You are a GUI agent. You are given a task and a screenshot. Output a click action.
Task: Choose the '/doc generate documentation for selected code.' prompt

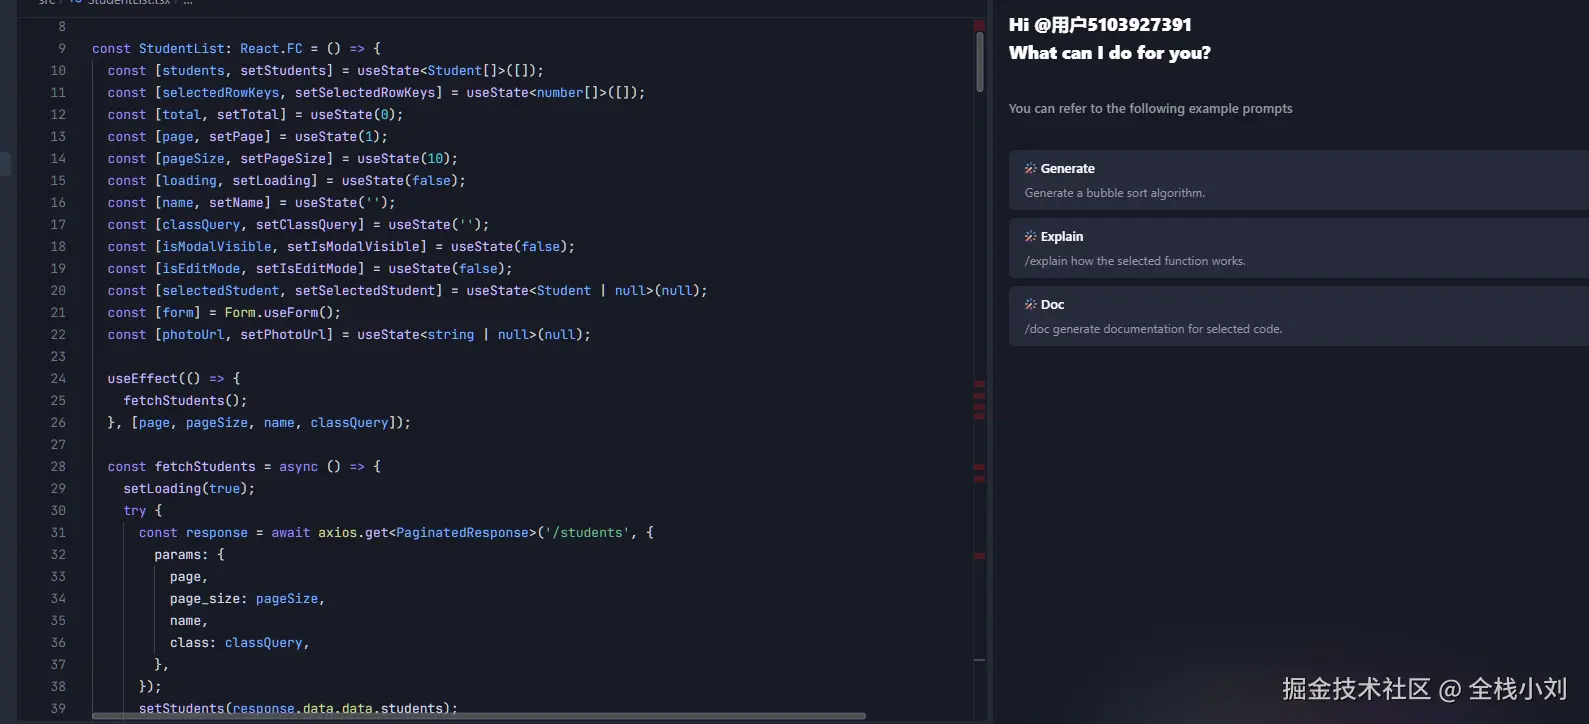(1298, 316)
